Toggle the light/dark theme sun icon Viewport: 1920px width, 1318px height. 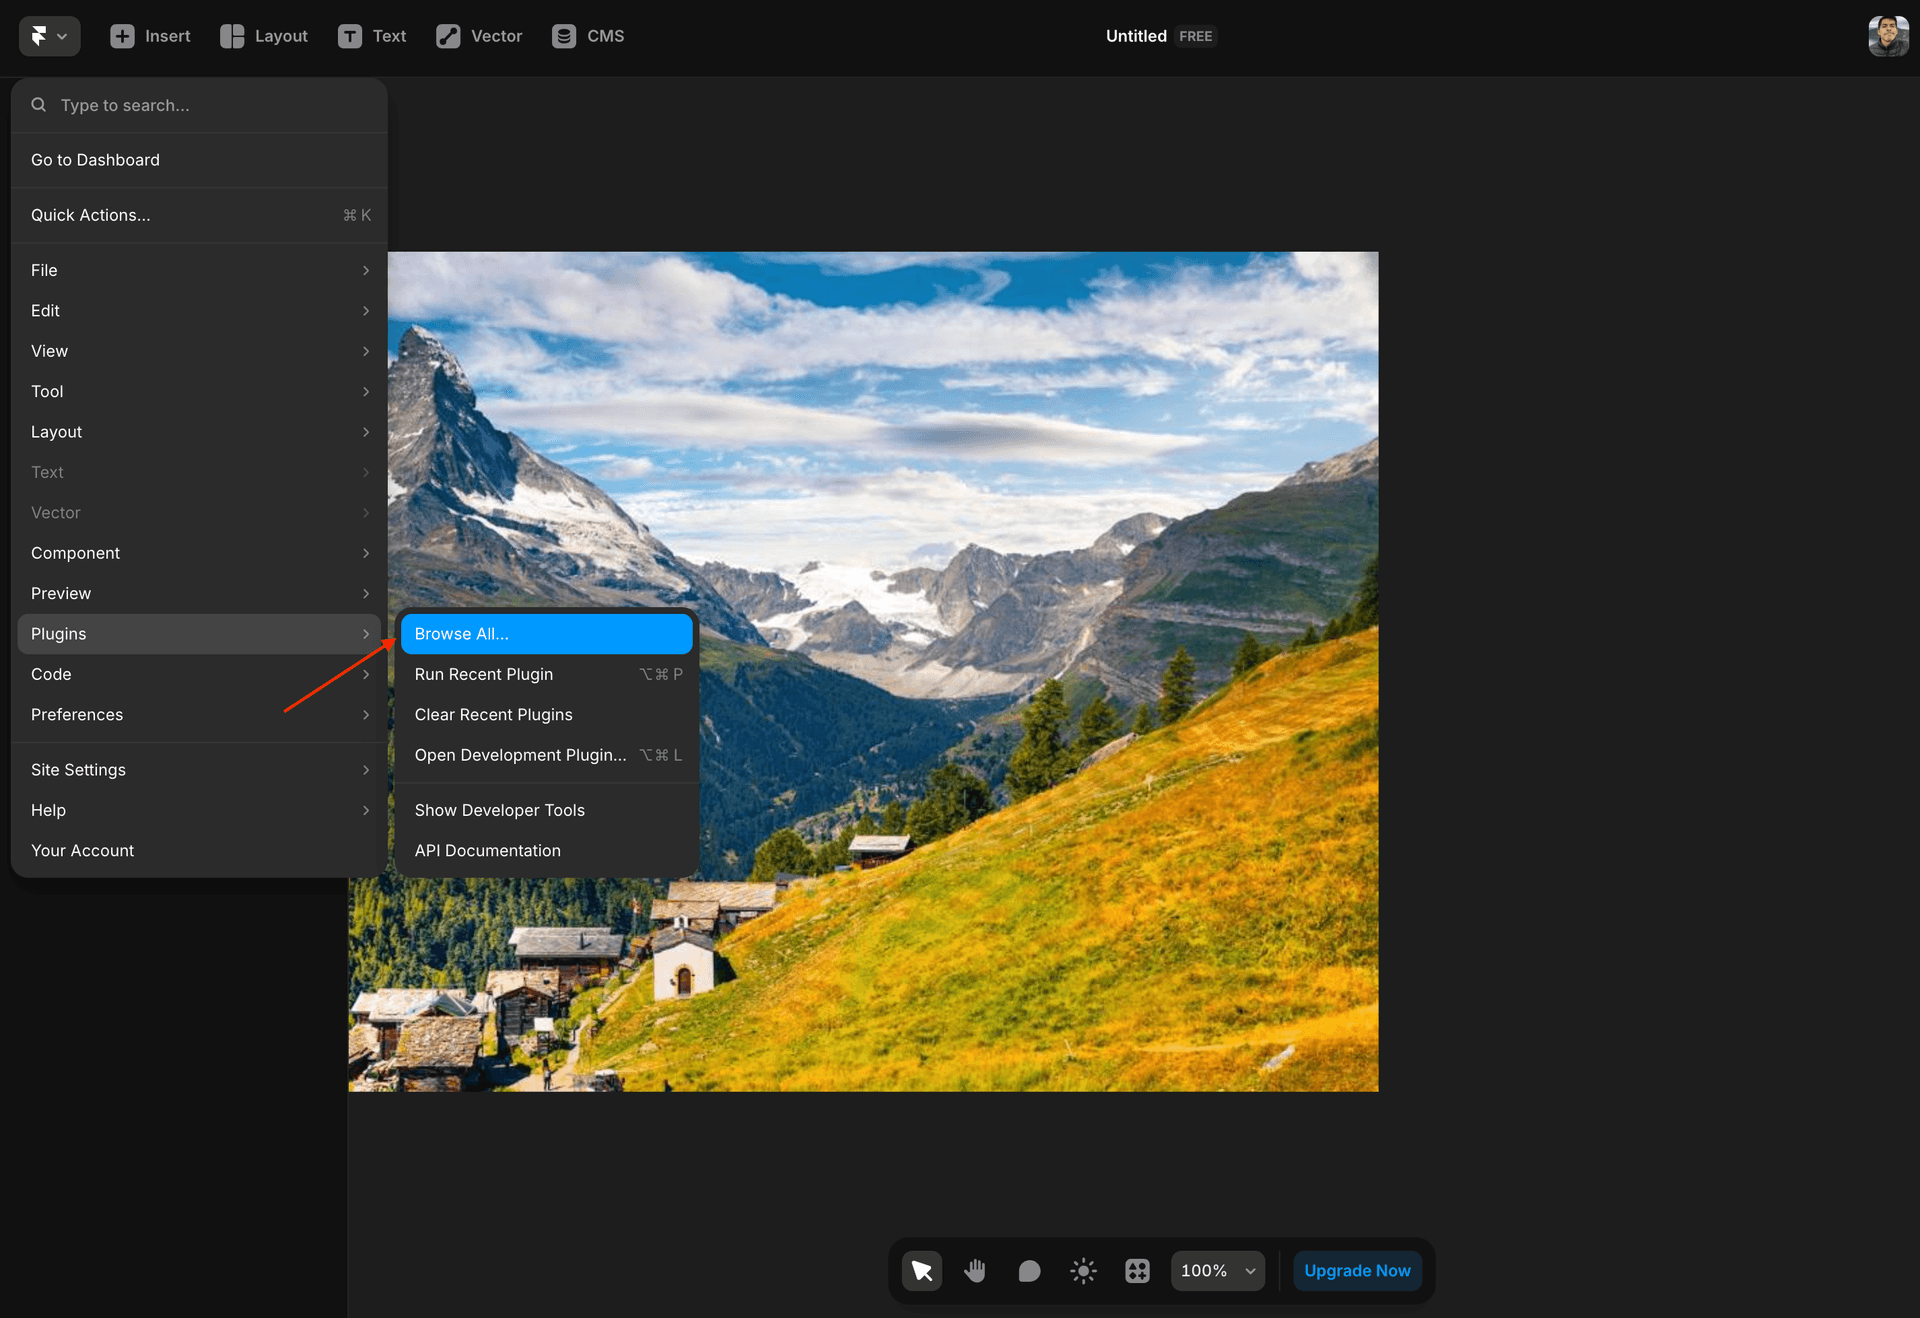(x=1083, y=1270)
